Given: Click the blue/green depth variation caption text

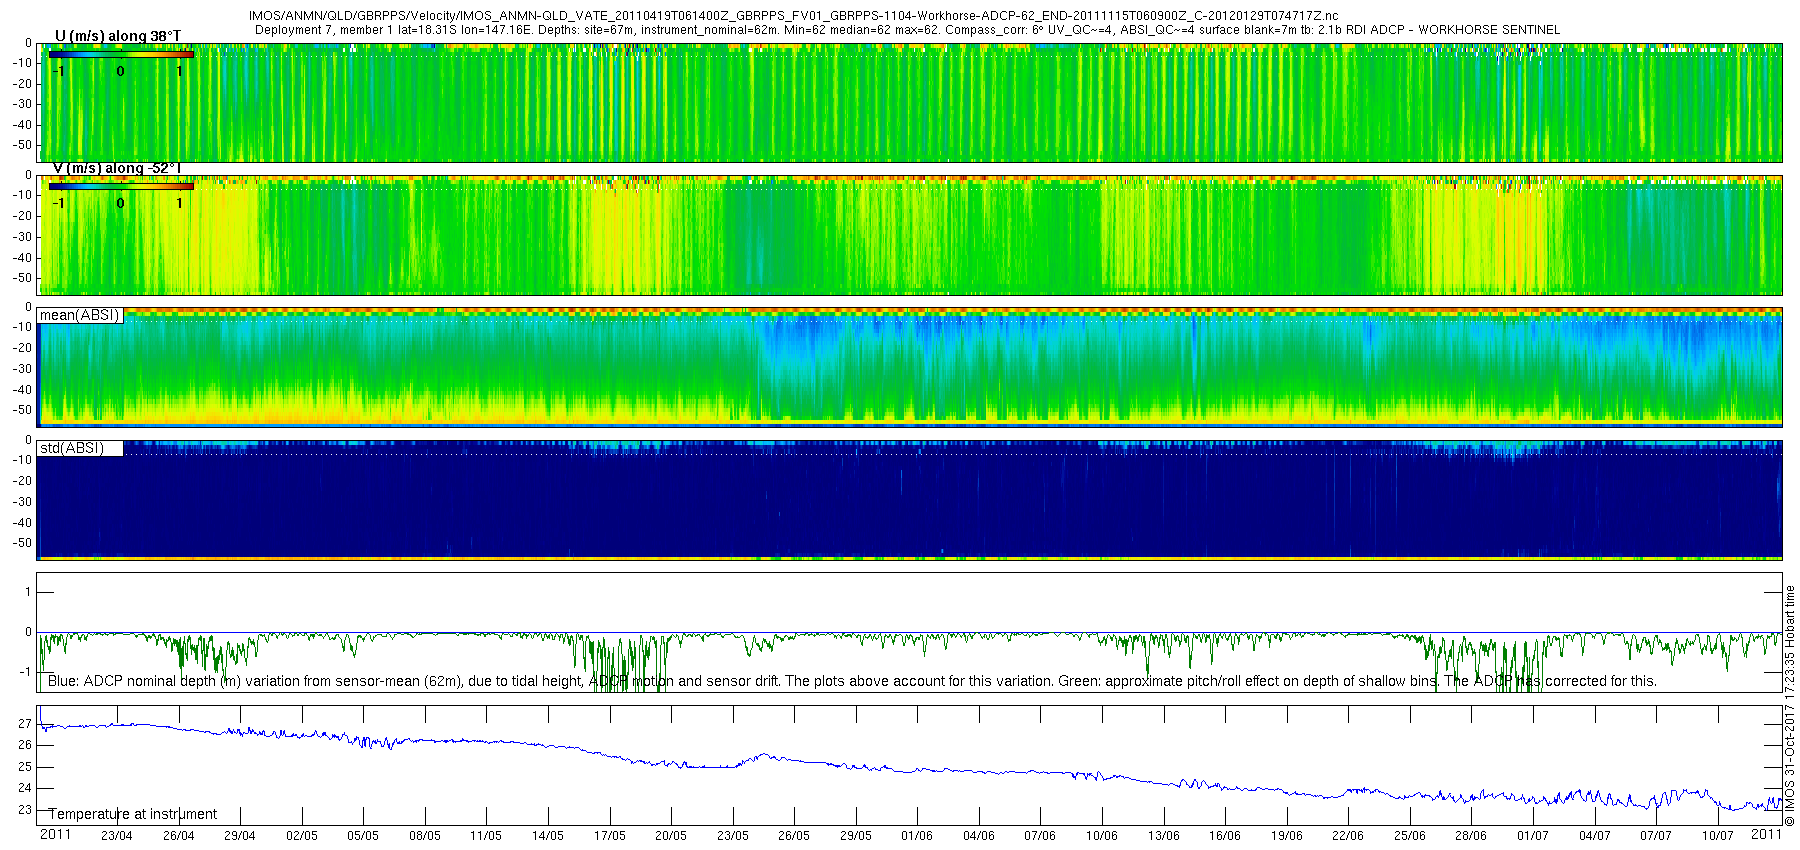Looking at the screenshot, I should pyautogui.click(x=852, y=681).
